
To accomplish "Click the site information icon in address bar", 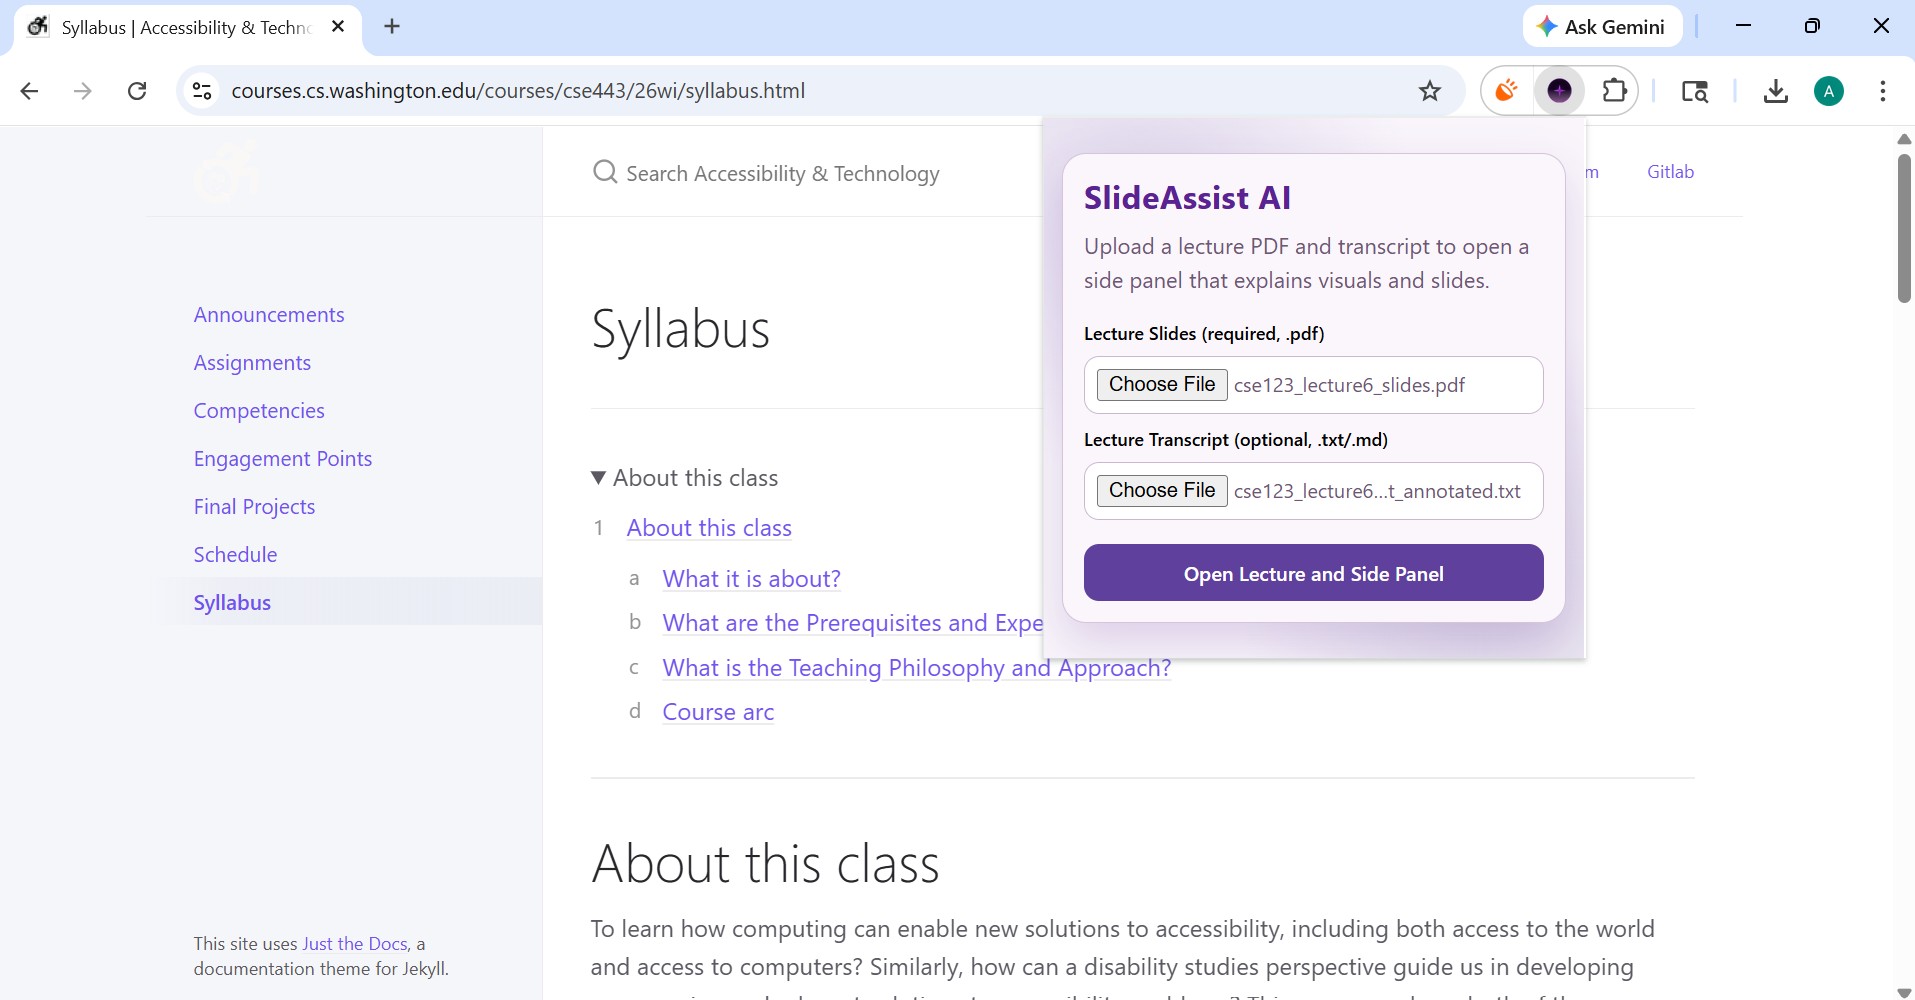I will click(201, 90).
